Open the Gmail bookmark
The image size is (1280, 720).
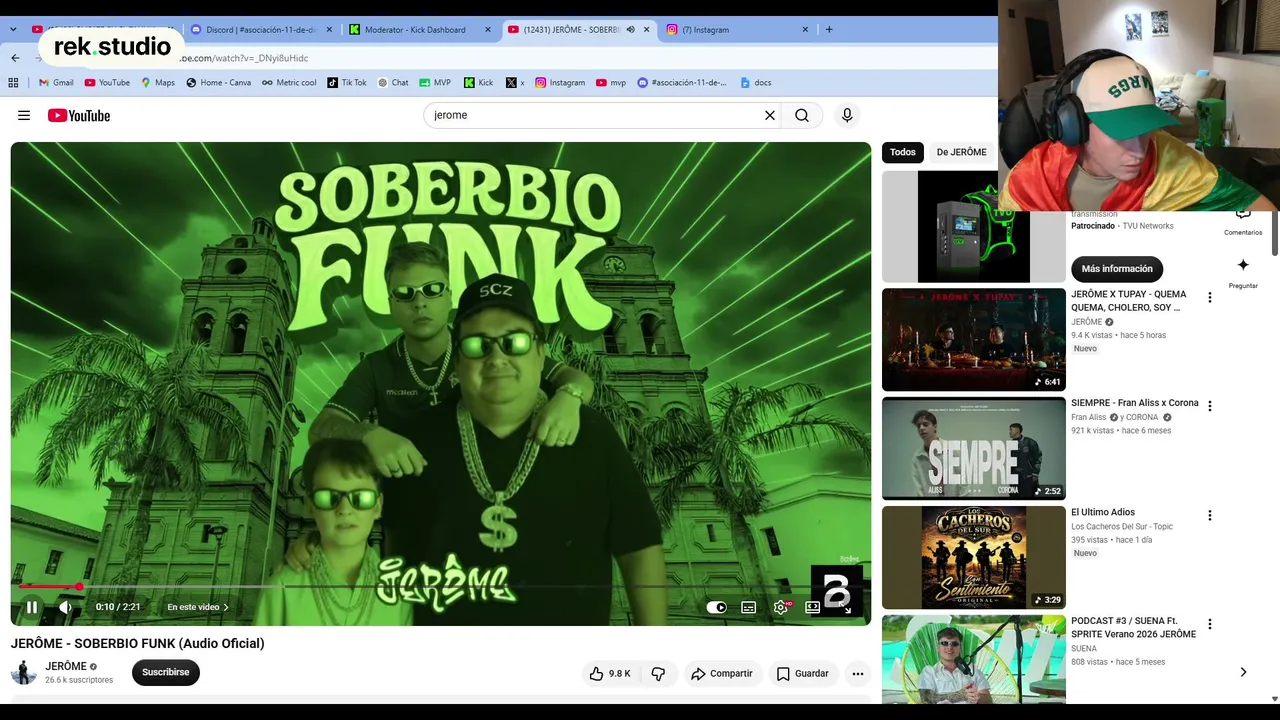click(x=56, y=83)
